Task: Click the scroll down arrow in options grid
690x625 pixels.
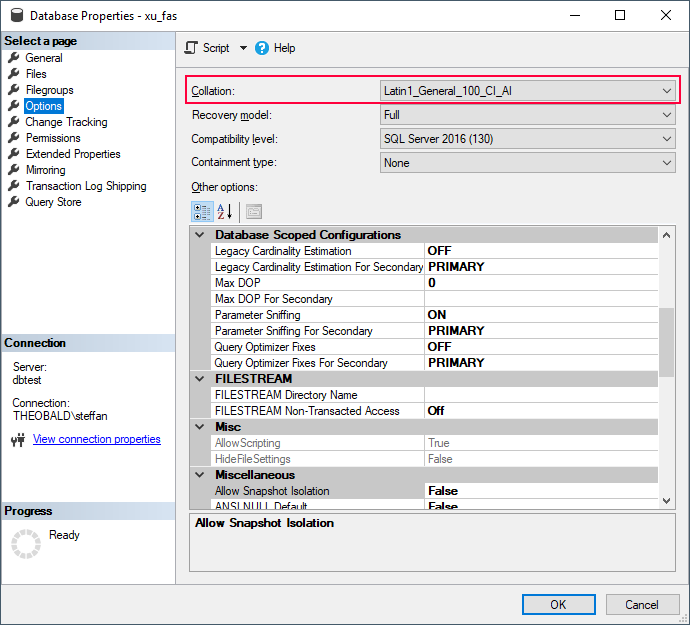Action: tap(666, 501)
